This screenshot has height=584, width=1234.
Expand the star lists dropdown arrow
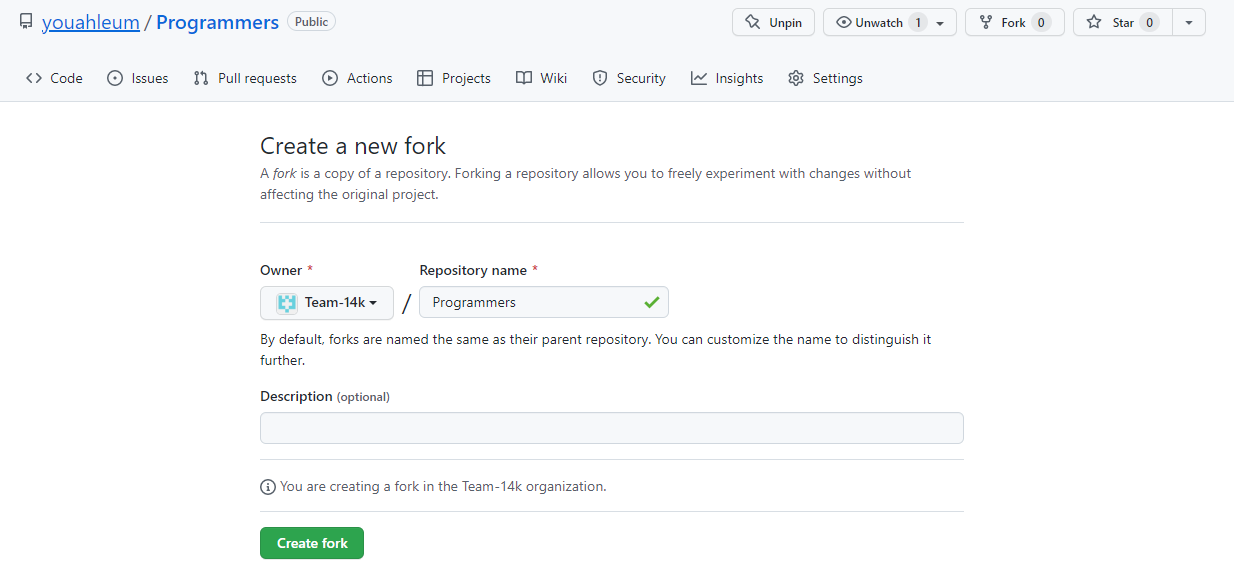(x=1189, y=22)
